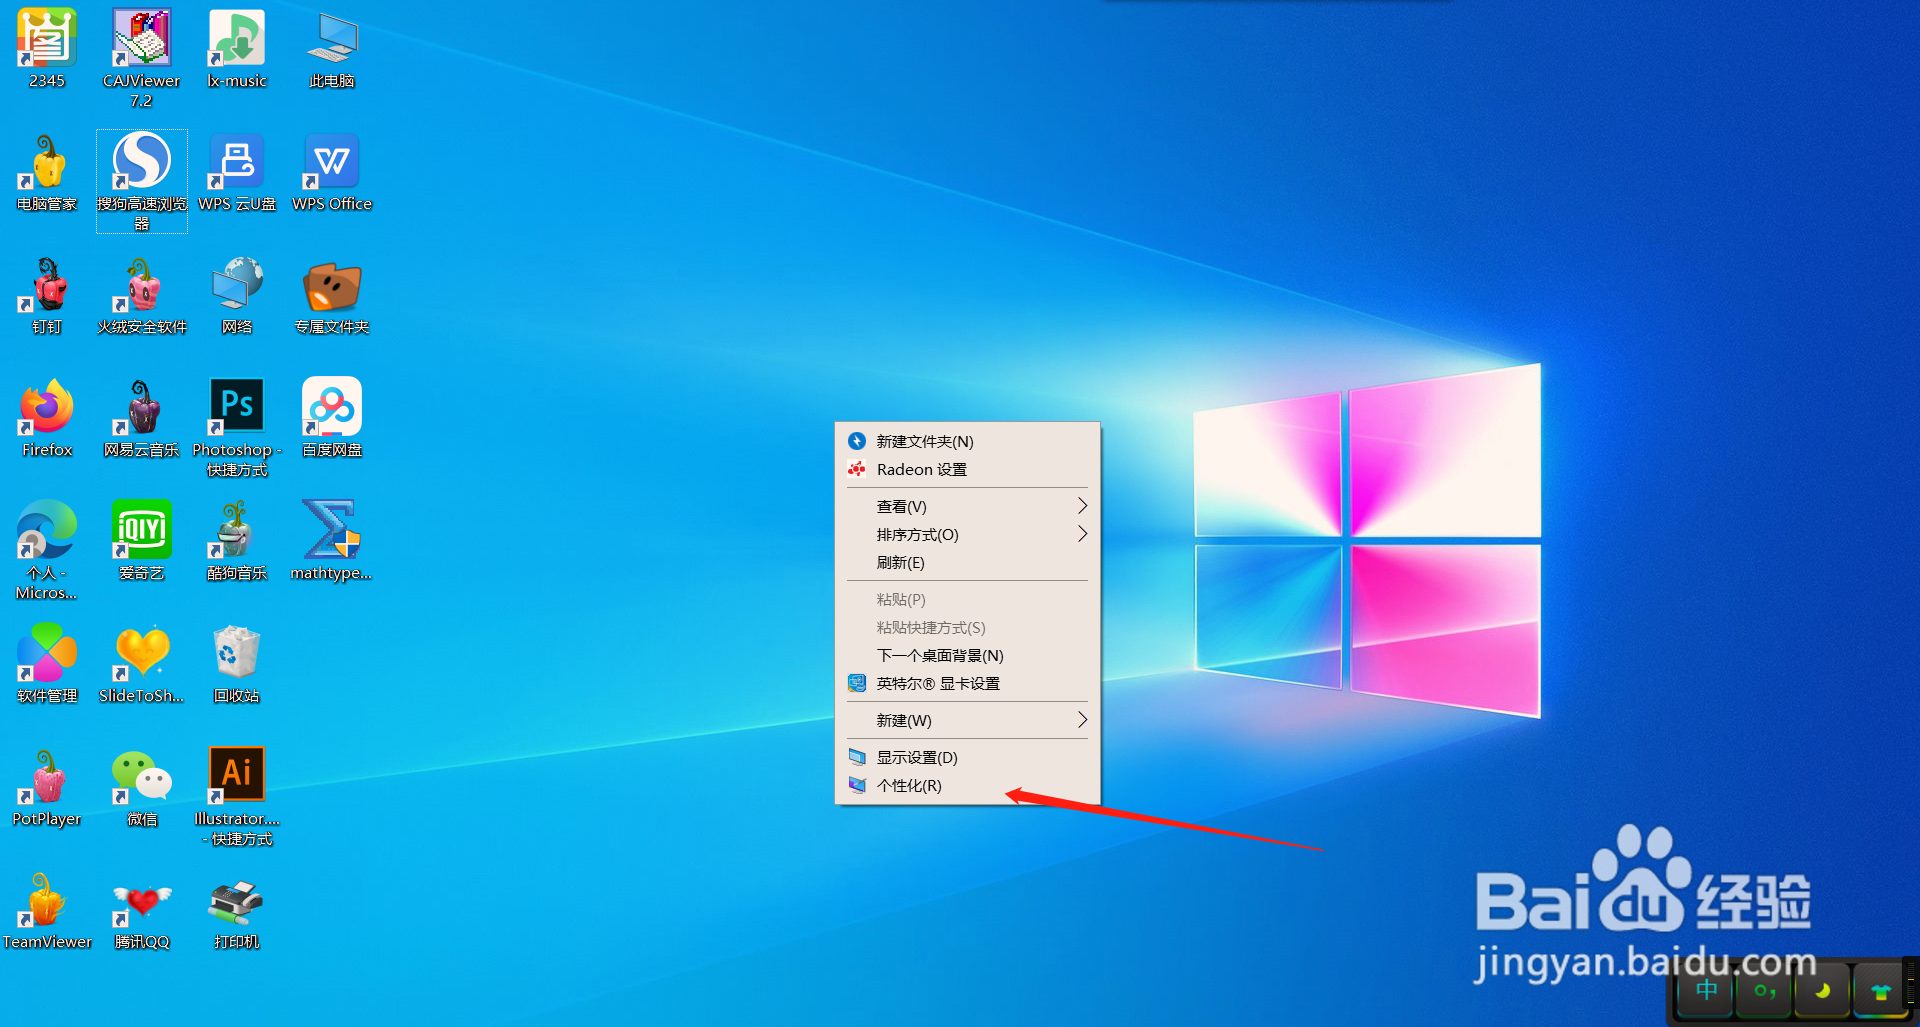Screen dimensions: 1920x1027
Task: Open WPS Office
Action: click(x=331, y=160)
